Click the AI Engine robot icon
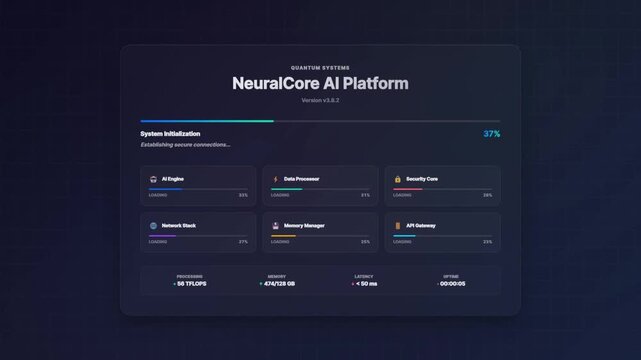The image size is (641, 360). click(x=153, y=179)
